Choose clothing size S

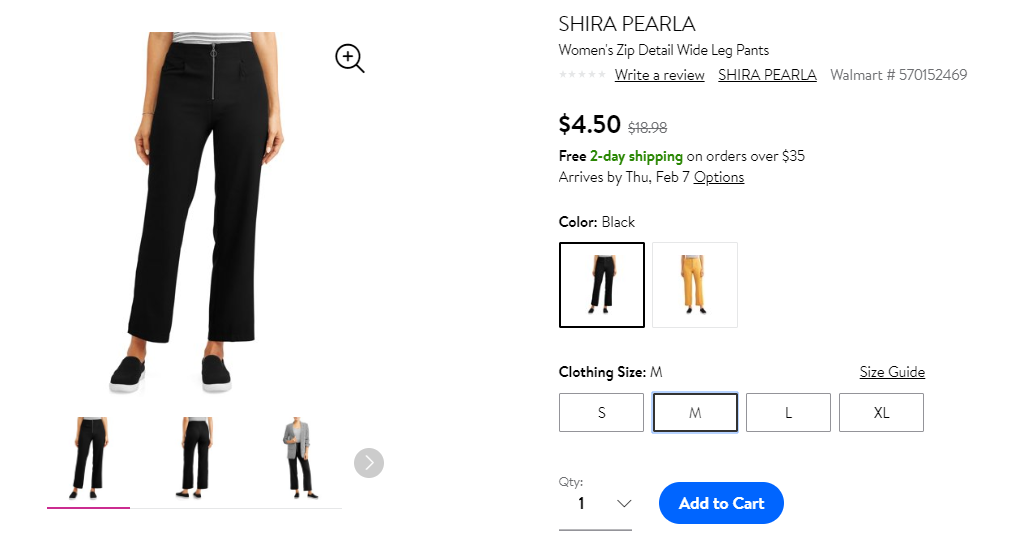pos(601,412)
